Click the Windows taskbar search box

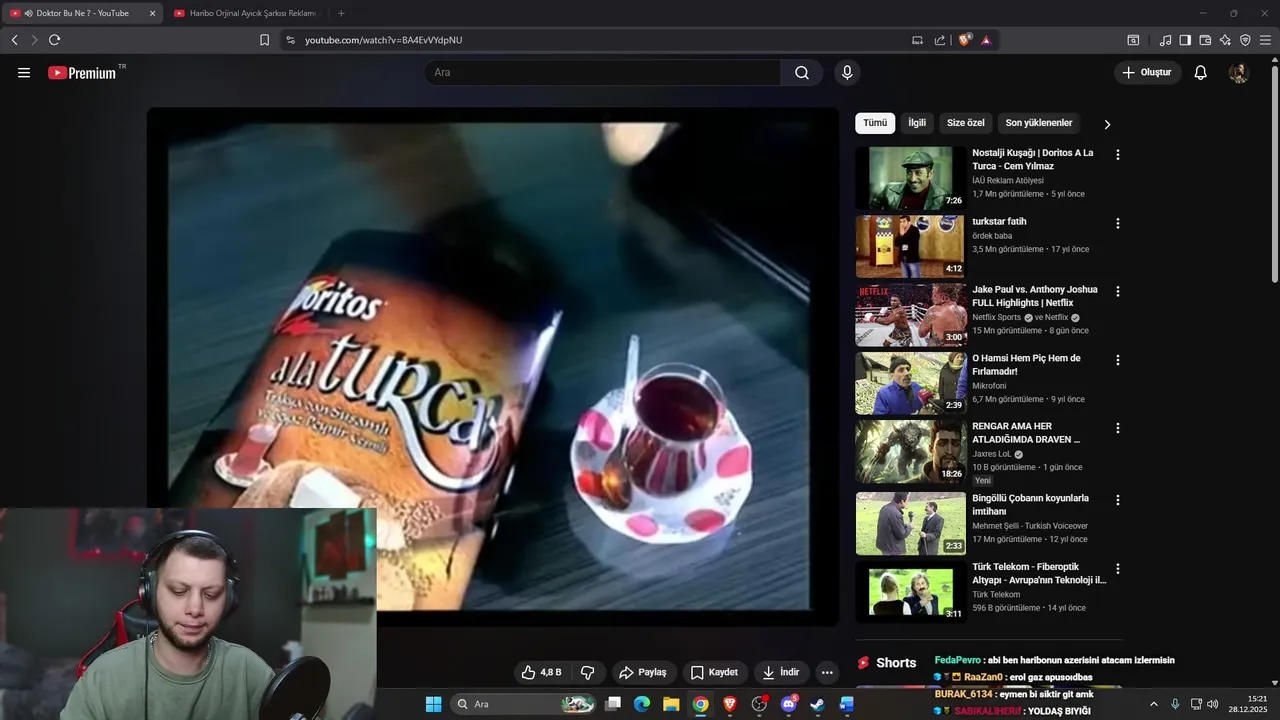(x=524, y=704)
